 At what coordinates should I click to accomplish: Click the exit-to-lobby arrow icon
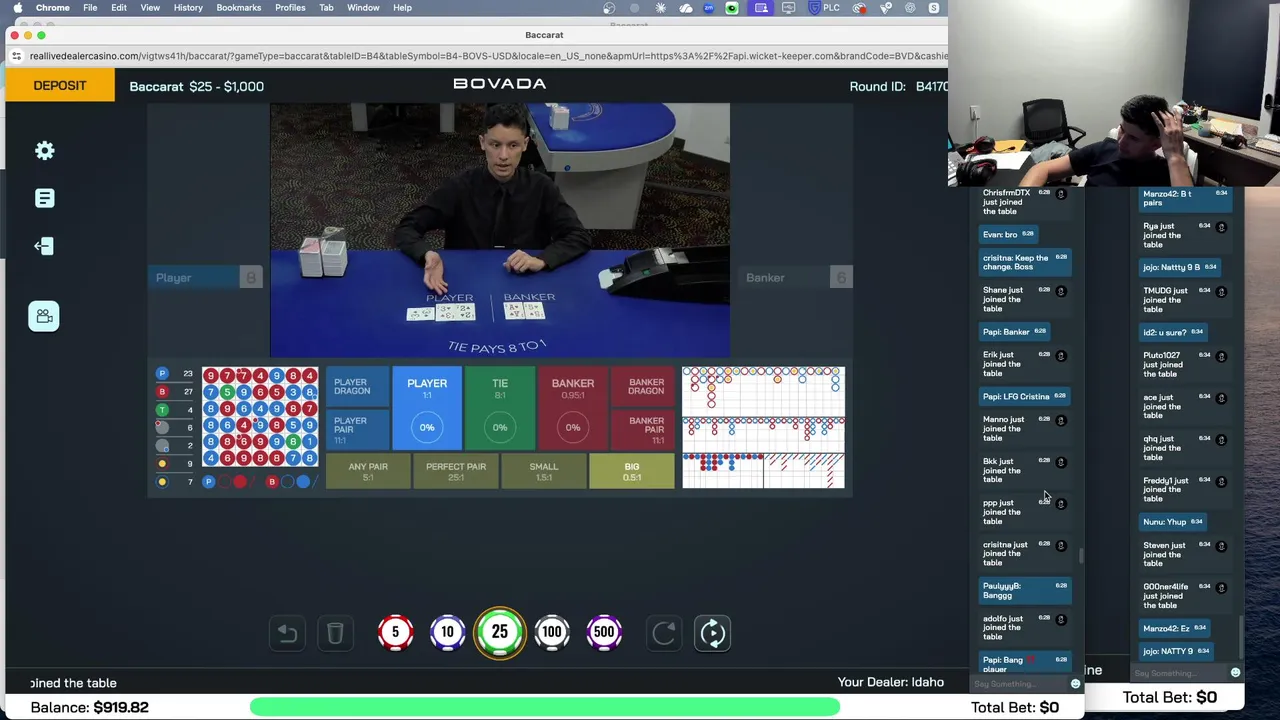[x=44, y=246]
